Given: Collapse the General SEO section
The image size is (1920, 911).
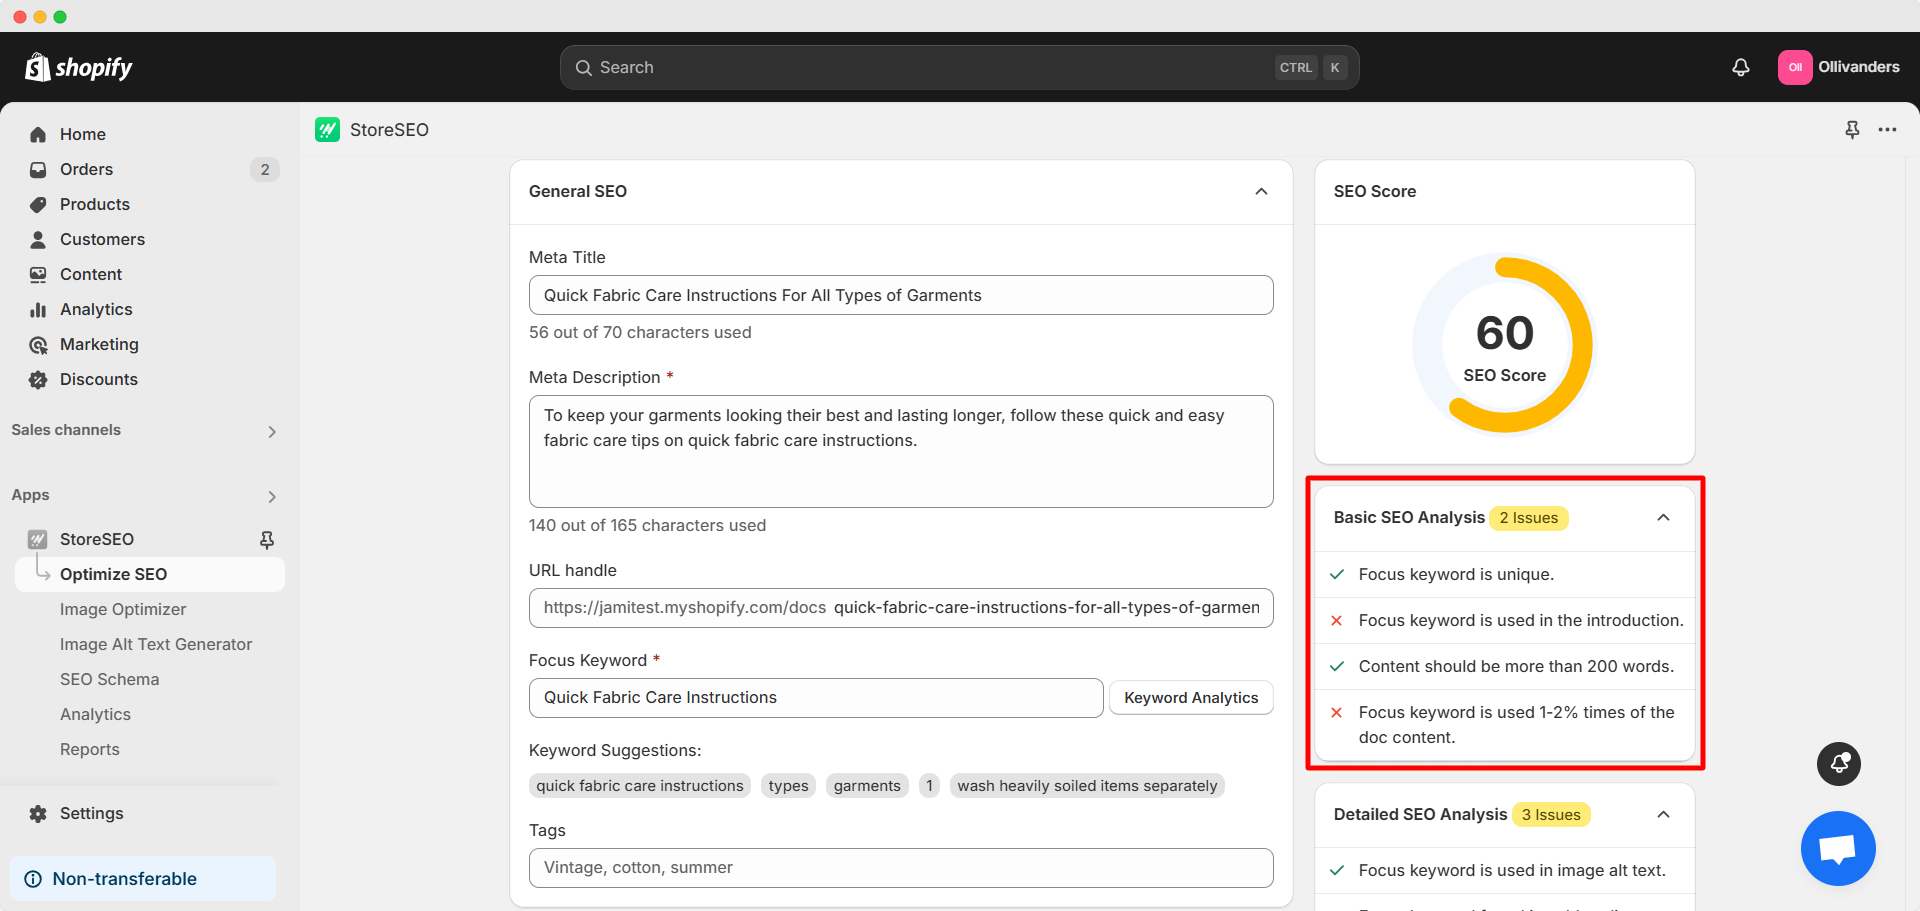Looking at the screenshot, I should pyautogui.click(x=1261, y=191).
